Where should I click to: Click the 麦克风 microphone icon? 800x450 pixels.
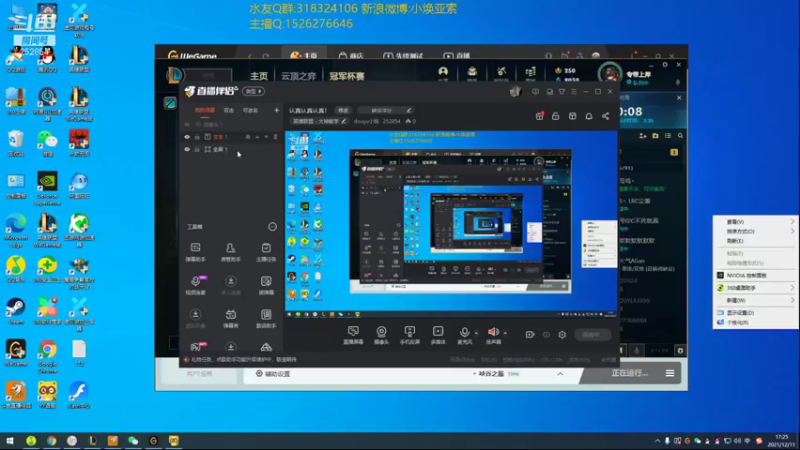point(464,333)
